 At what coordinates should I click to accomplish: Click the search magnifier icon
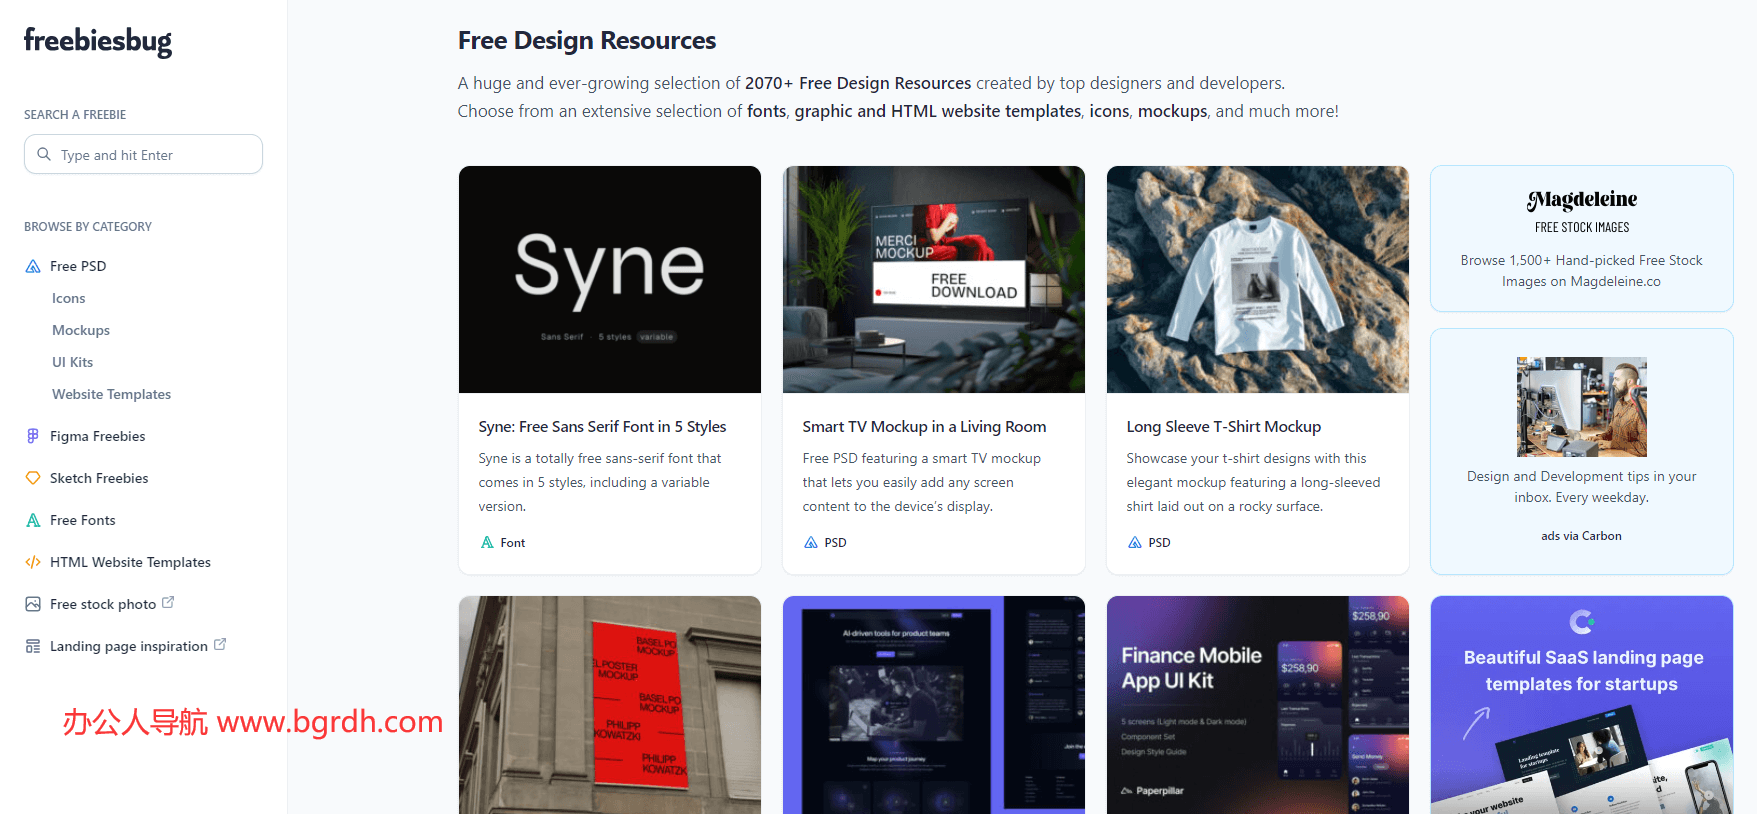pos(44,154)
